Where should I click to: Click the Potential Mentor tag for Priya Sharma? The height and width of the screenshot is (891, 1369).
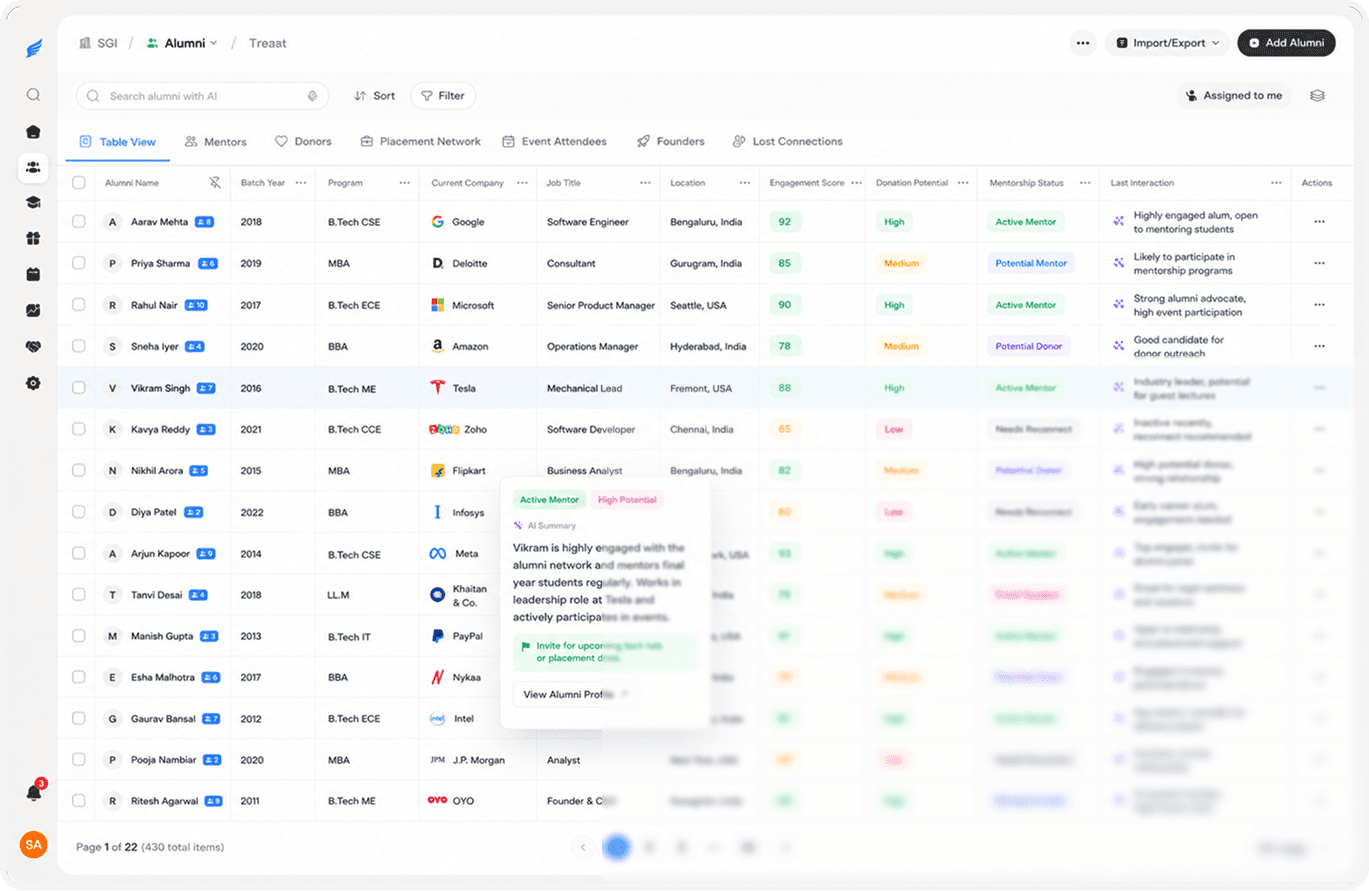[x=1031, y=263]
